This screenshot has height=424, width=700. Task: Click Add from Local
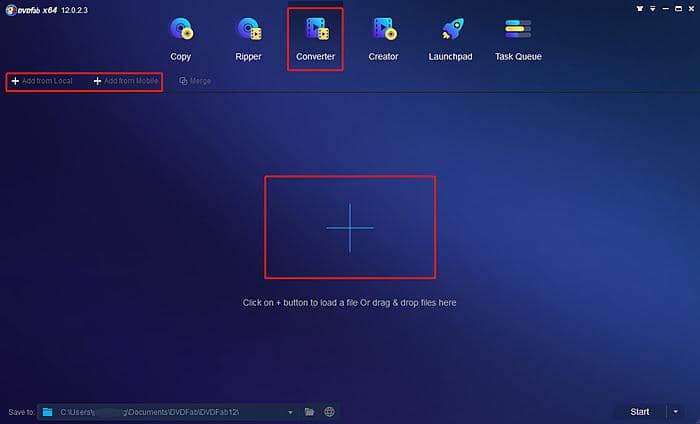(x=42, y=81)
